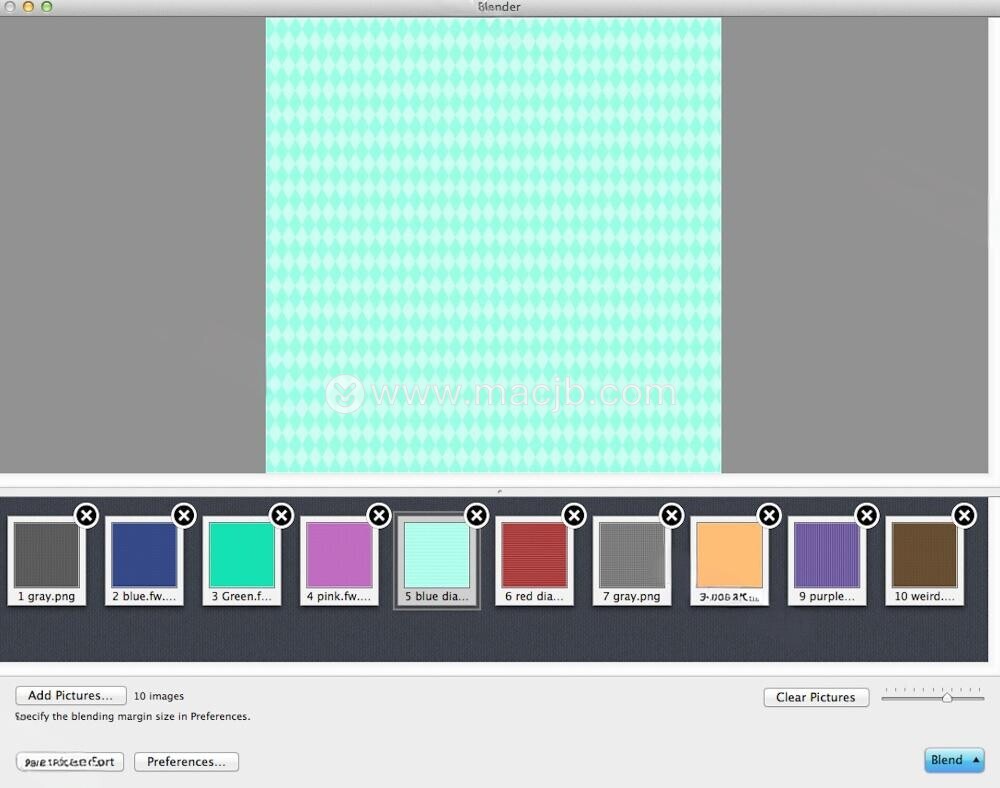Select the 4 pink.fw thumbnail

pyautogui.click(x=339, y=561)
